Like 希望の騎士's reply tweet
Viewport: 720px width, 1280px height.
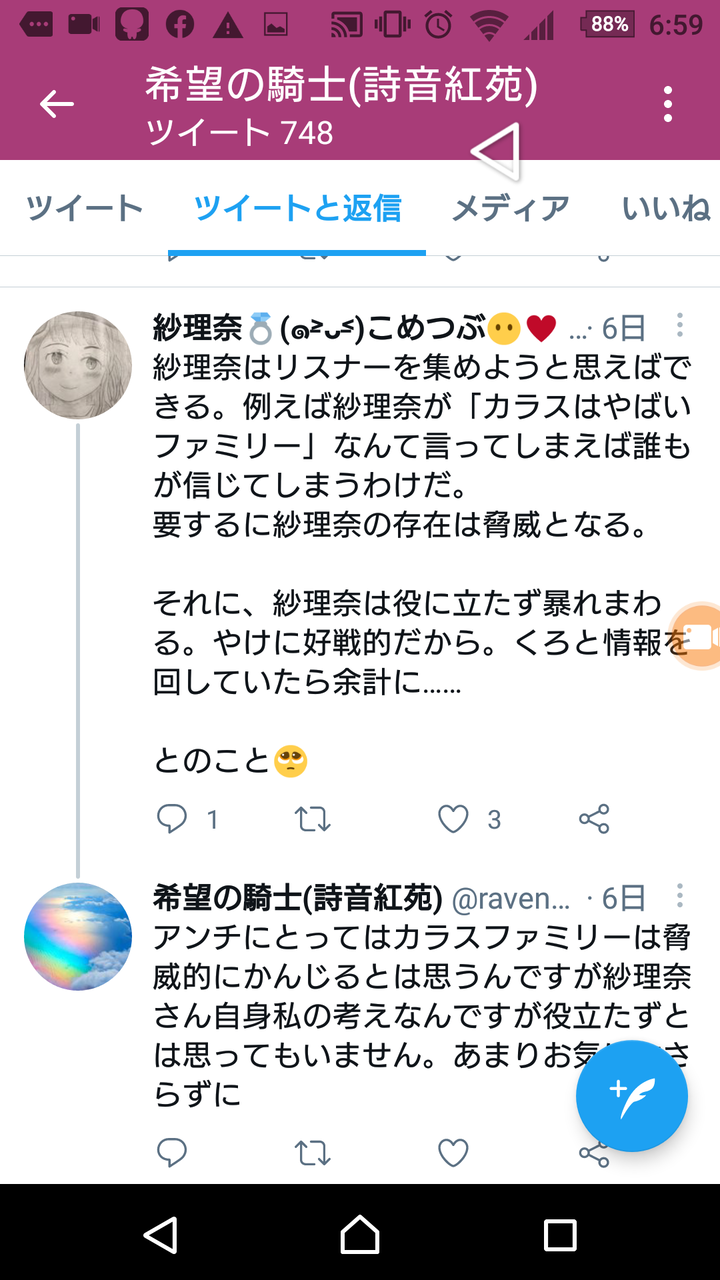454,1153
